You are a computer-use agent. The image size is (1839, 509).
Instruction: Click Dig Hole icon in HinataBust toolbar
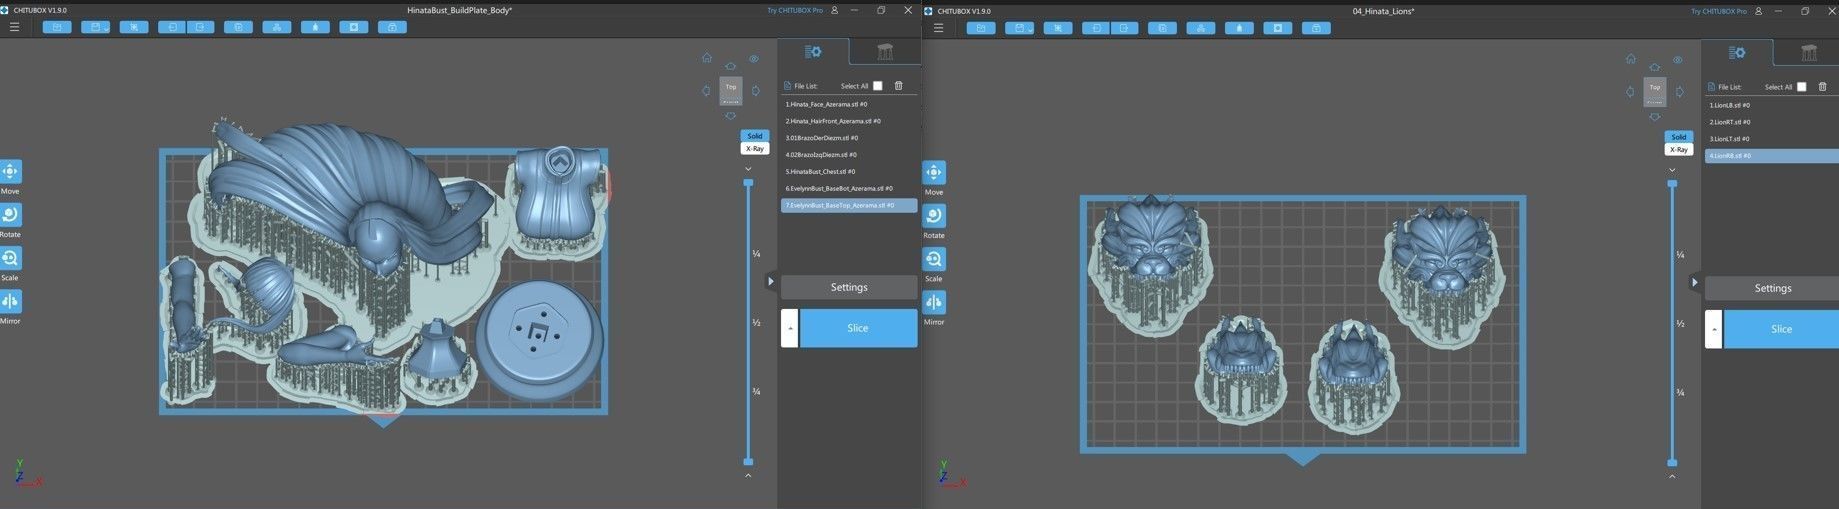pos(354,27)
